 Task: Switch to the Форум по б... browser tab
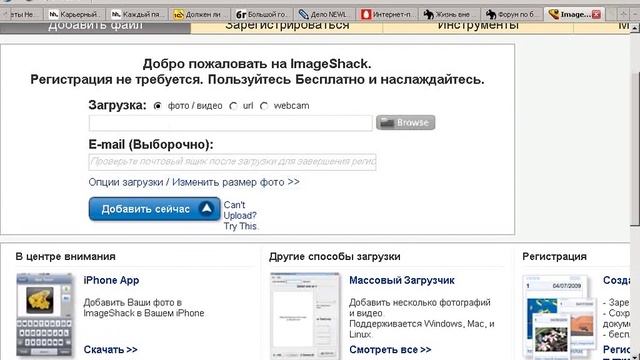pos(512,14)
